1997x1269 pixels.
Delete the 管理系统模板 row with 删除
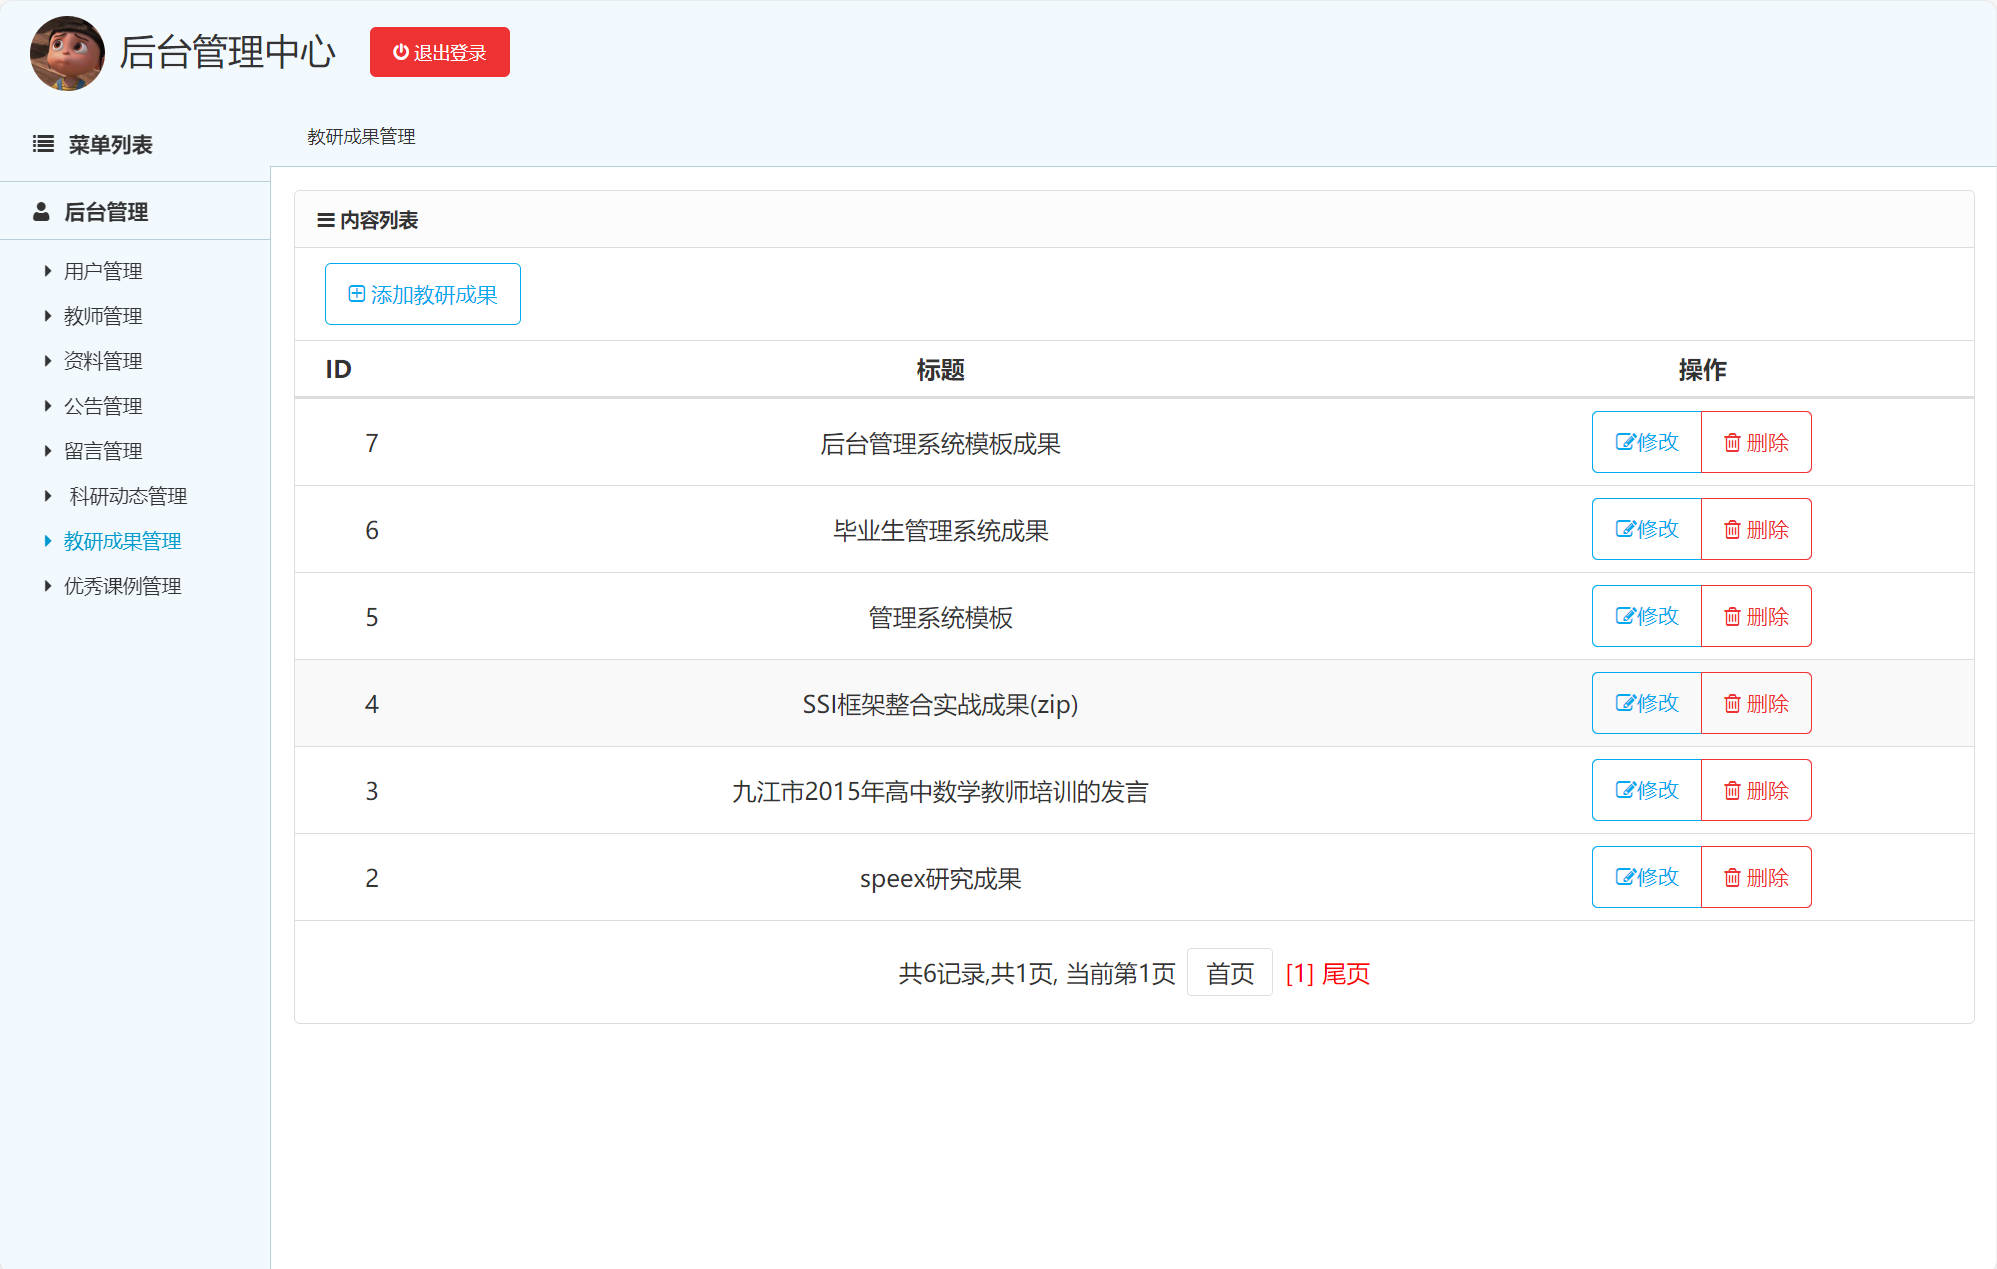(x=1756, y=617)
